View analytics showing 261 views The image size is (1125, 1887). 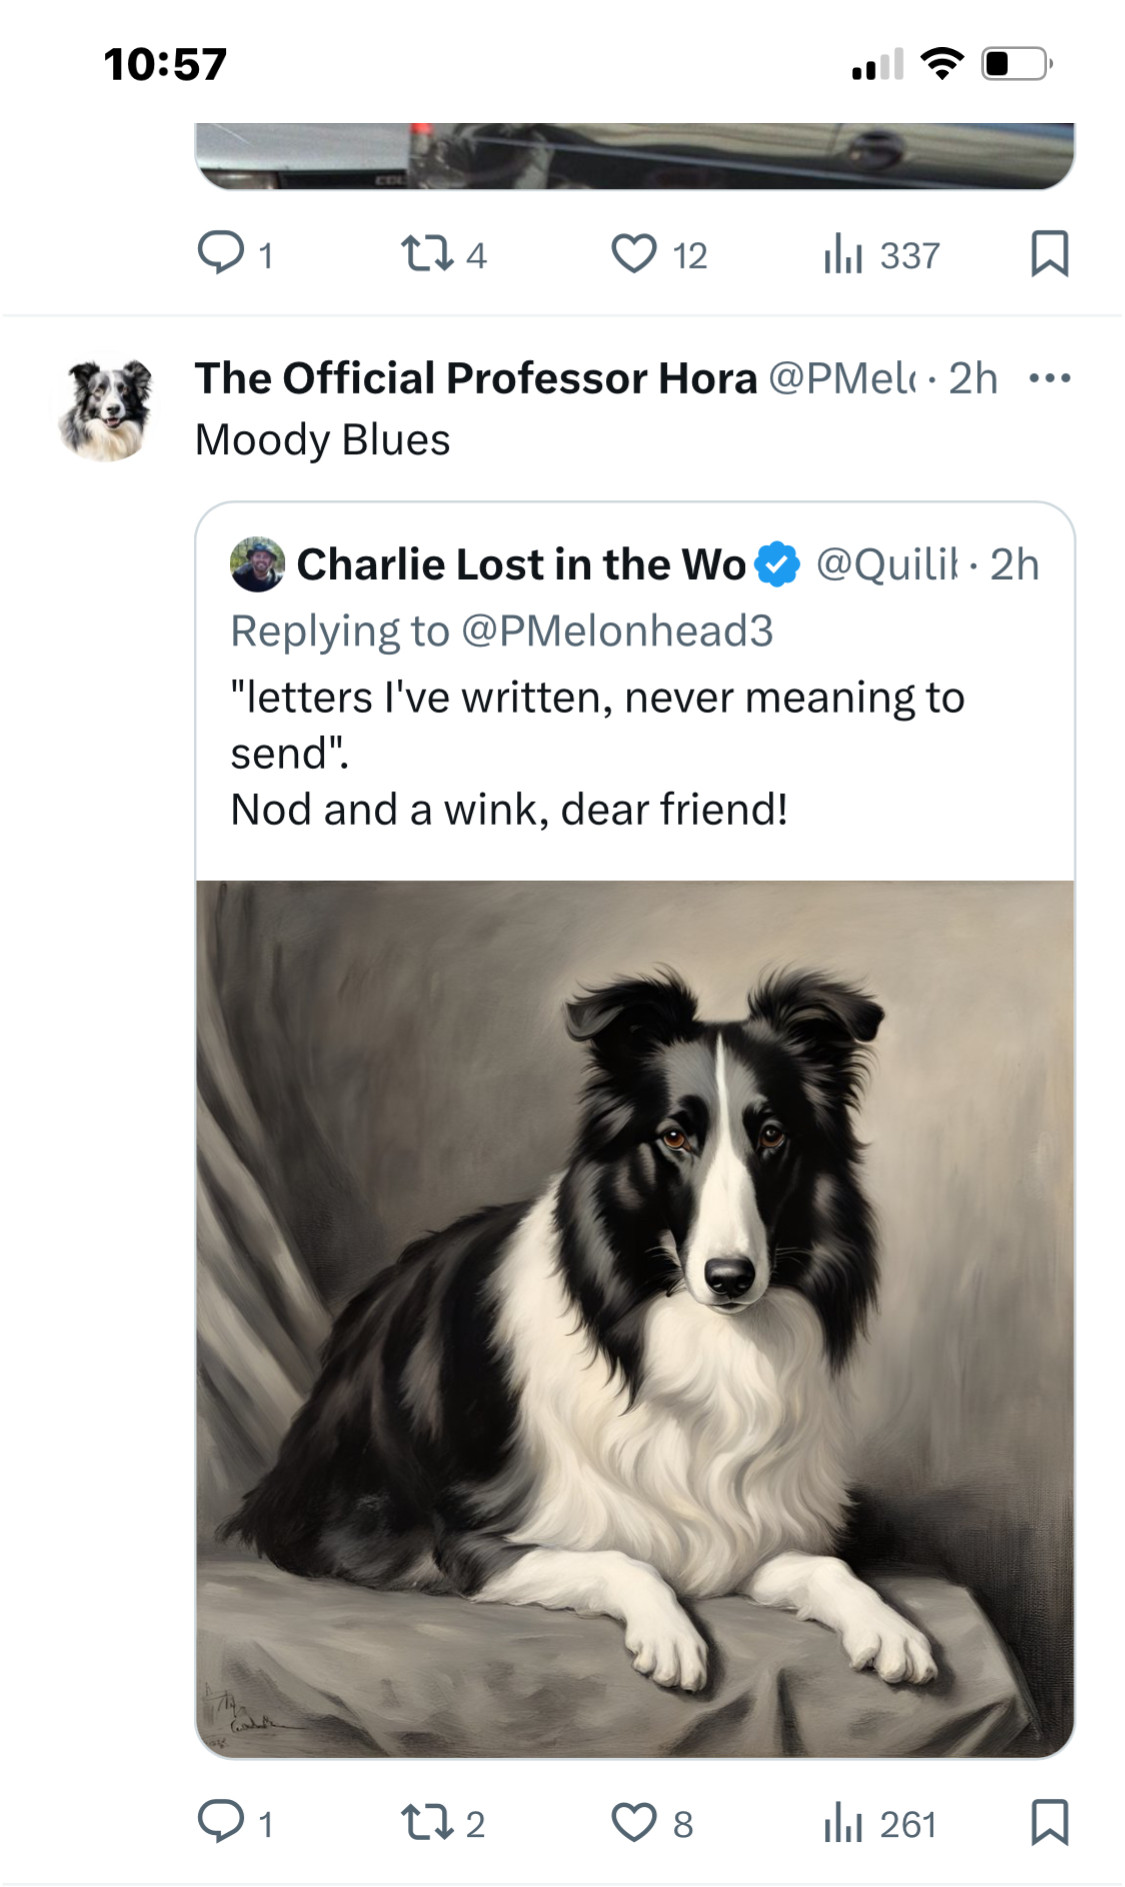(842, 1822)
